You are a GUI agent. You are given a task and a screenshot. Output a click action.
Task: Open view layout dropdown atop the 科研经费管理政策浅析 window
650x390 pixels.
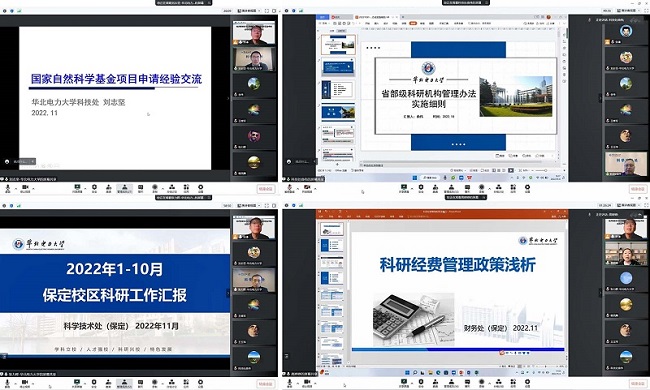(x=628, y=205)
